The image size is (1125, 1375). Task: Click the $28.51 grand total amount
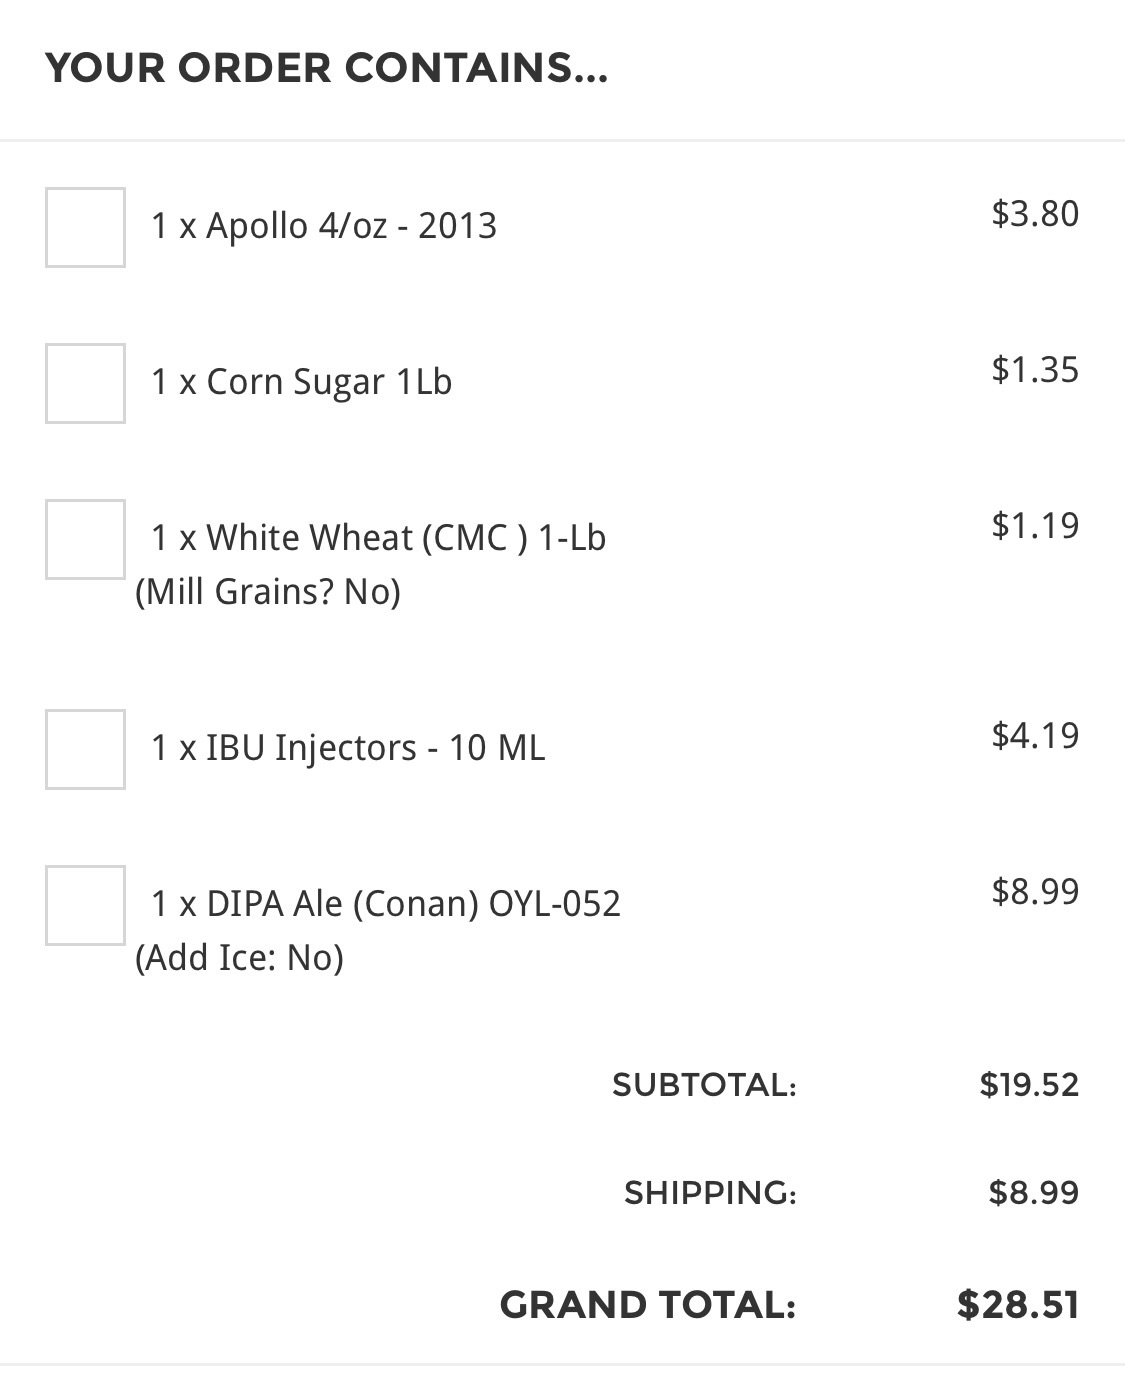click(1018, 1305)
